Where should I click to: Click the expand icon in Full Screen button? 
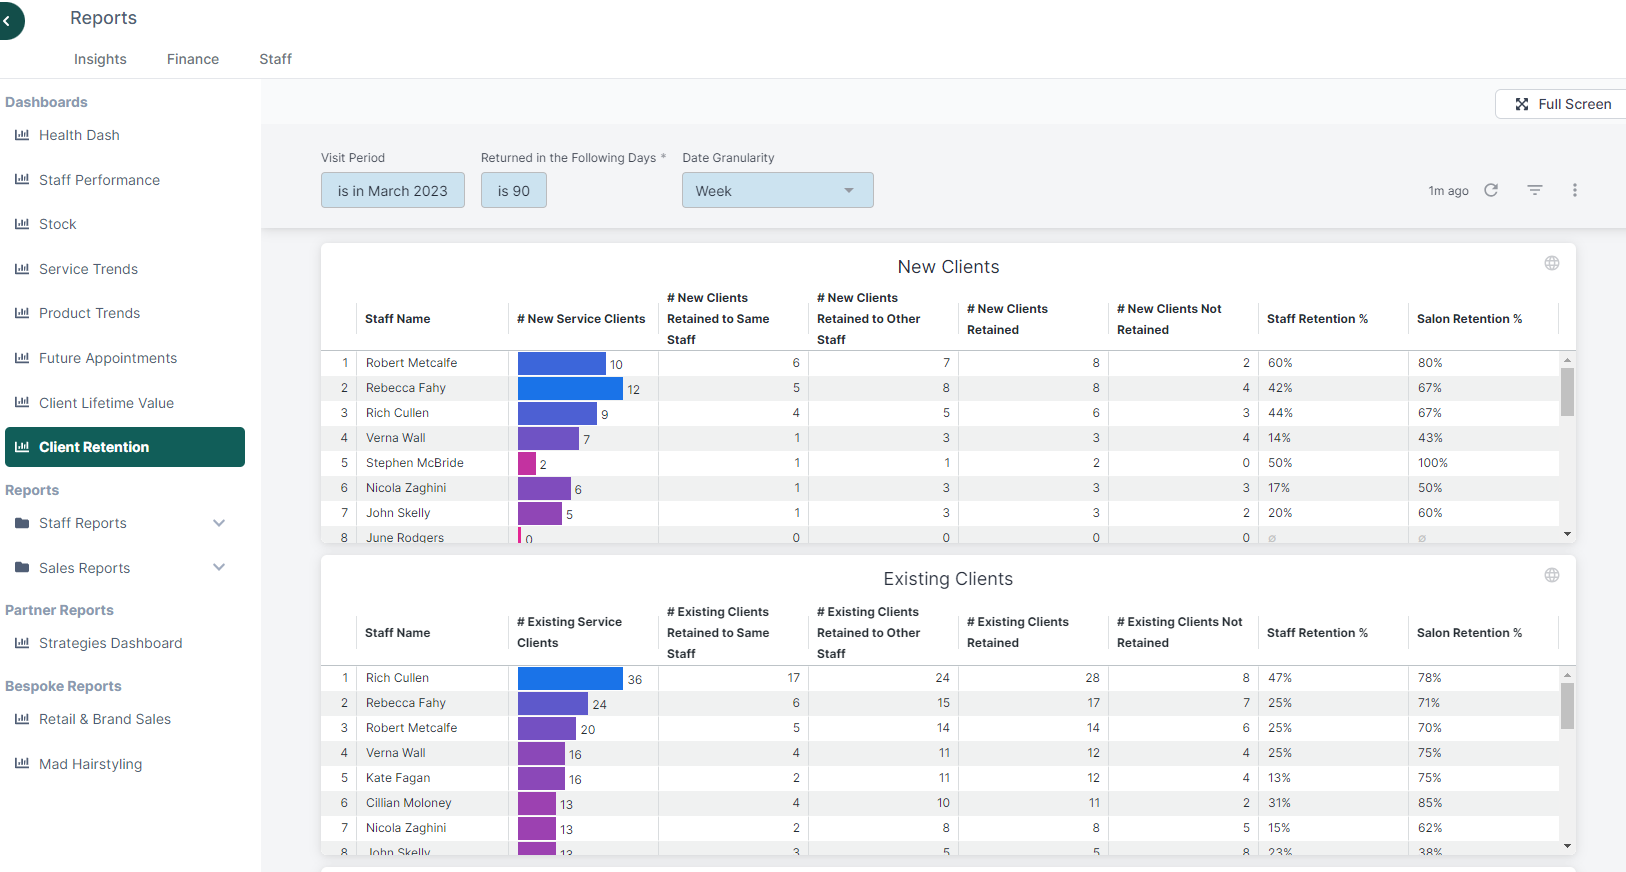tap(1522, 104)
